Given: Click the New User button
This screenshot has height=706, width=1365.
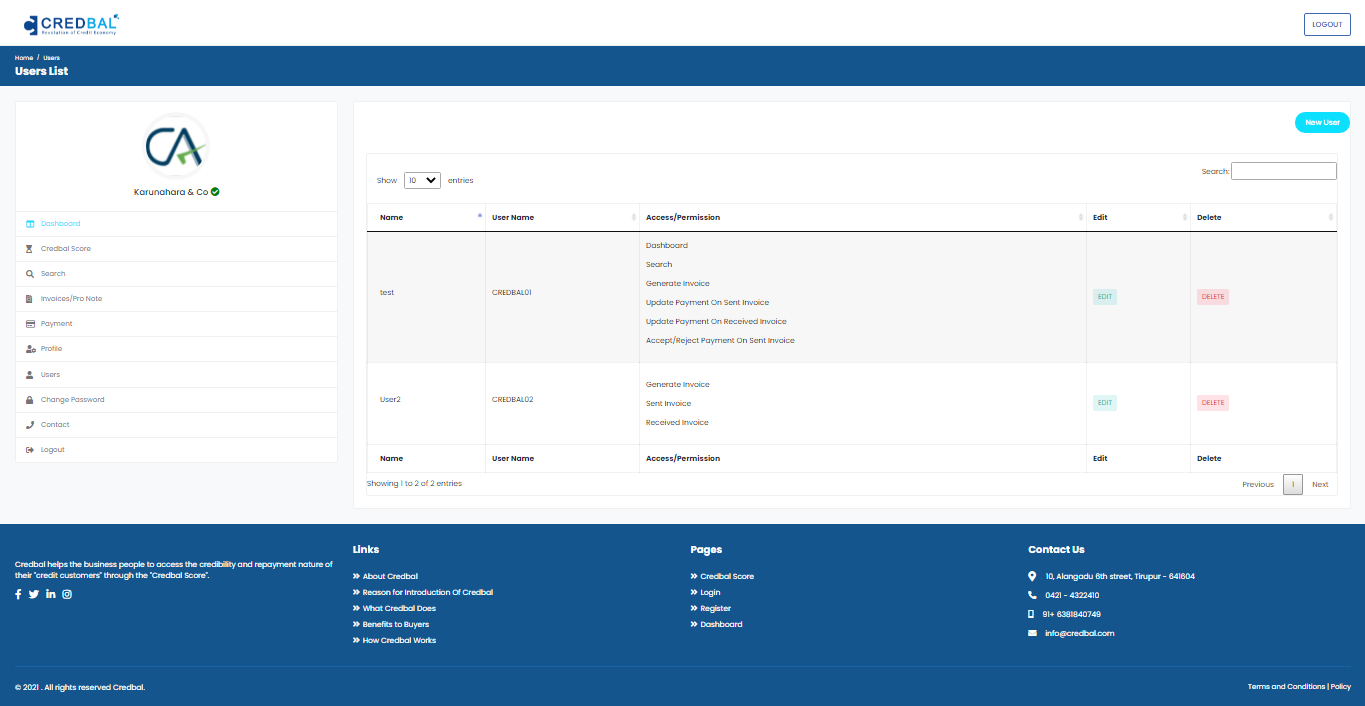Looking at the screenshot, I should click(1322, 123).
